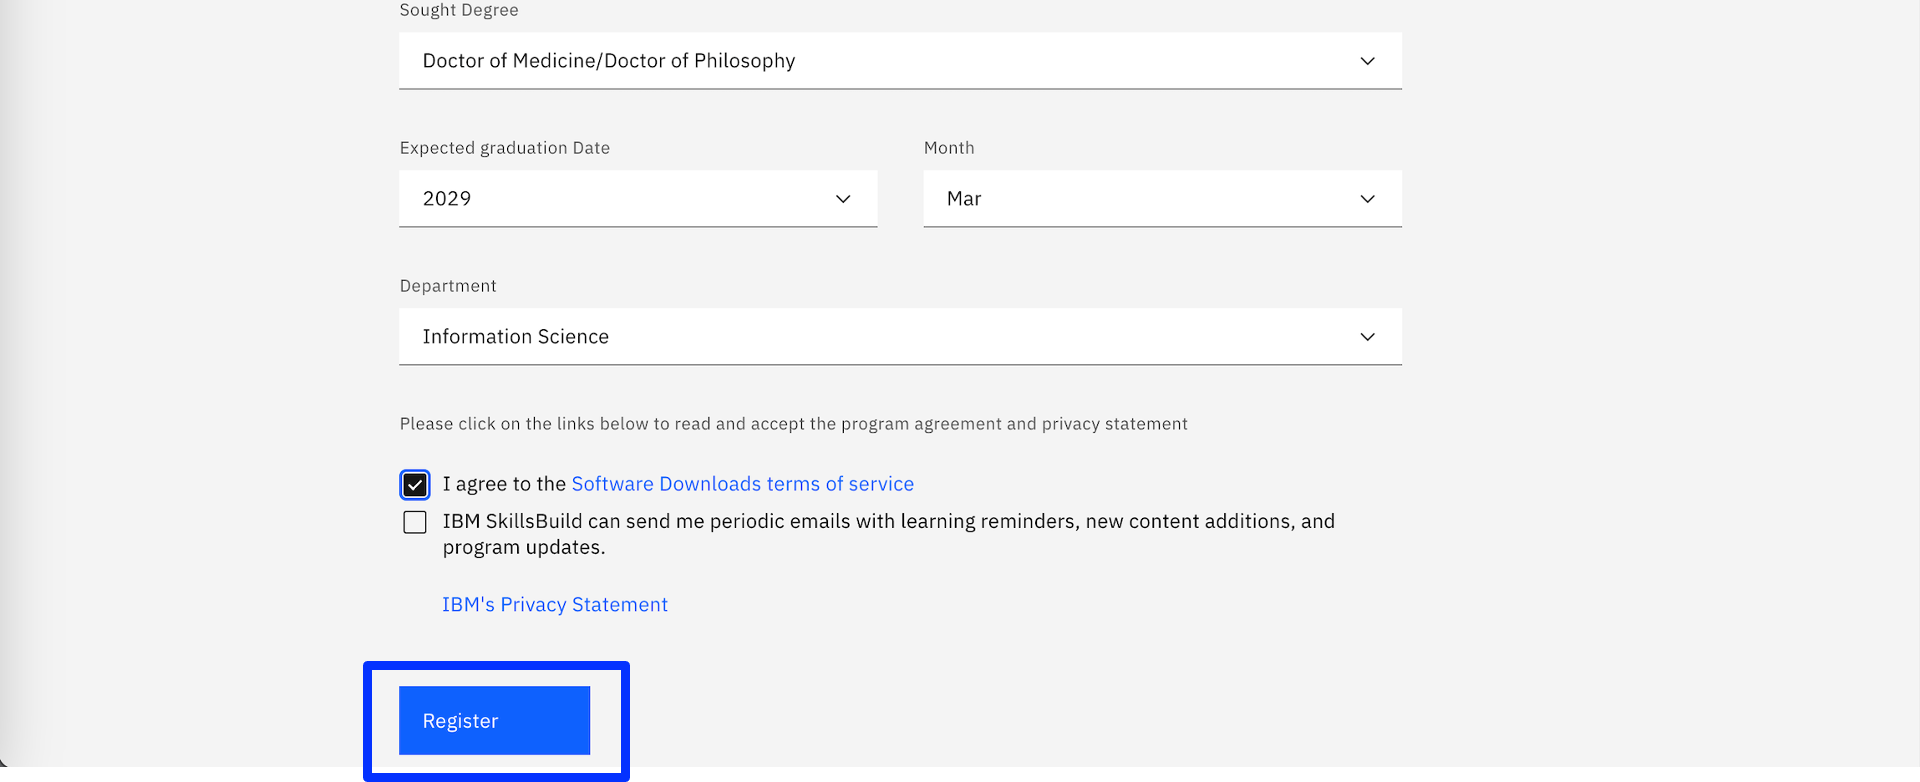Click the "Department" field label
This screenshot has width=1920, height=782.
click(x=448, y=286)
